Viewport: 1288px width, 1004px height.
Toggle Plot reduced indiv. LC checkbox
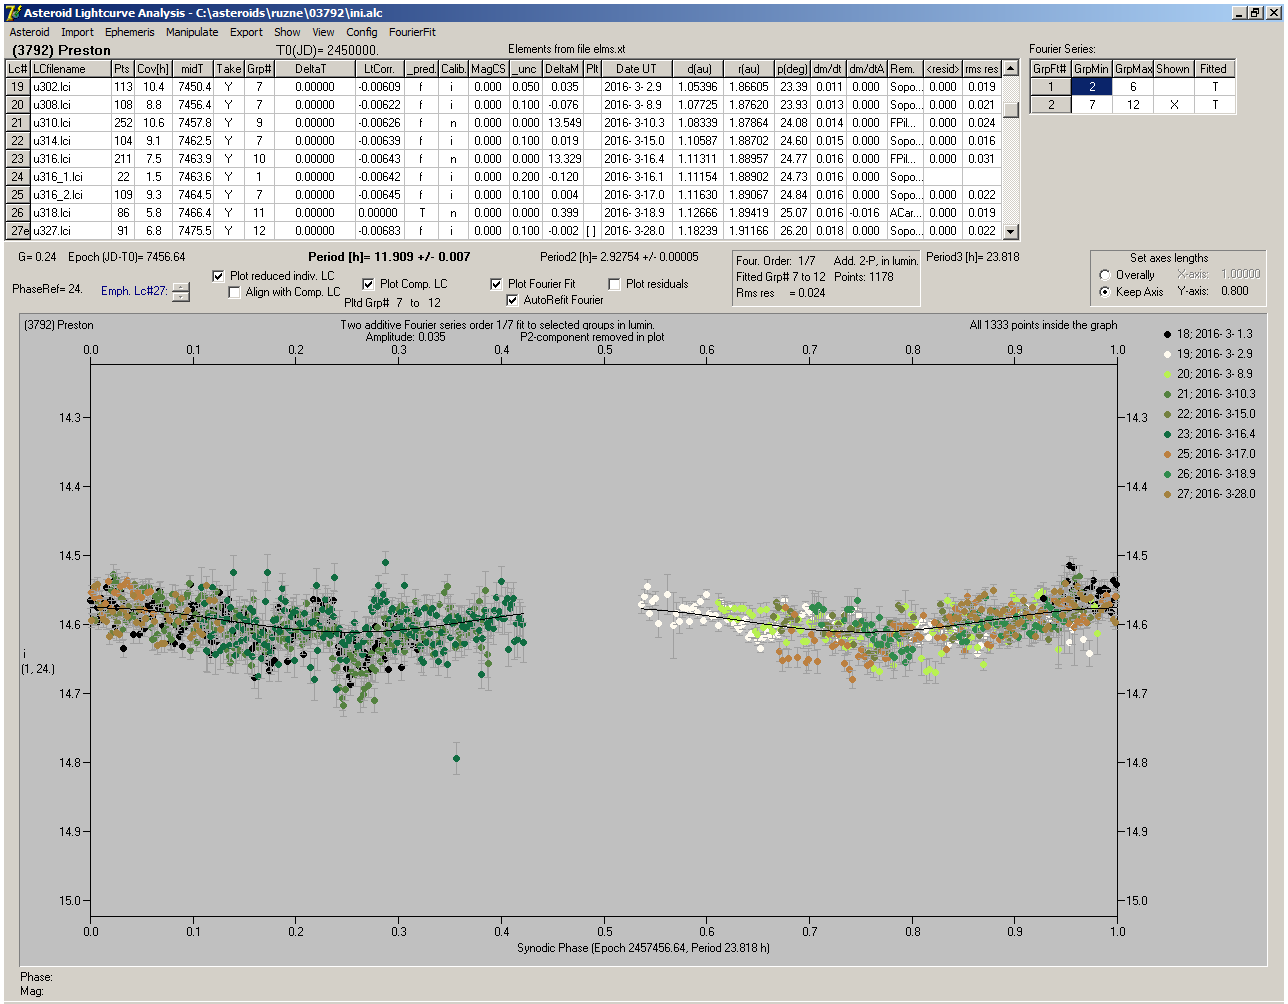click(219, 276)
